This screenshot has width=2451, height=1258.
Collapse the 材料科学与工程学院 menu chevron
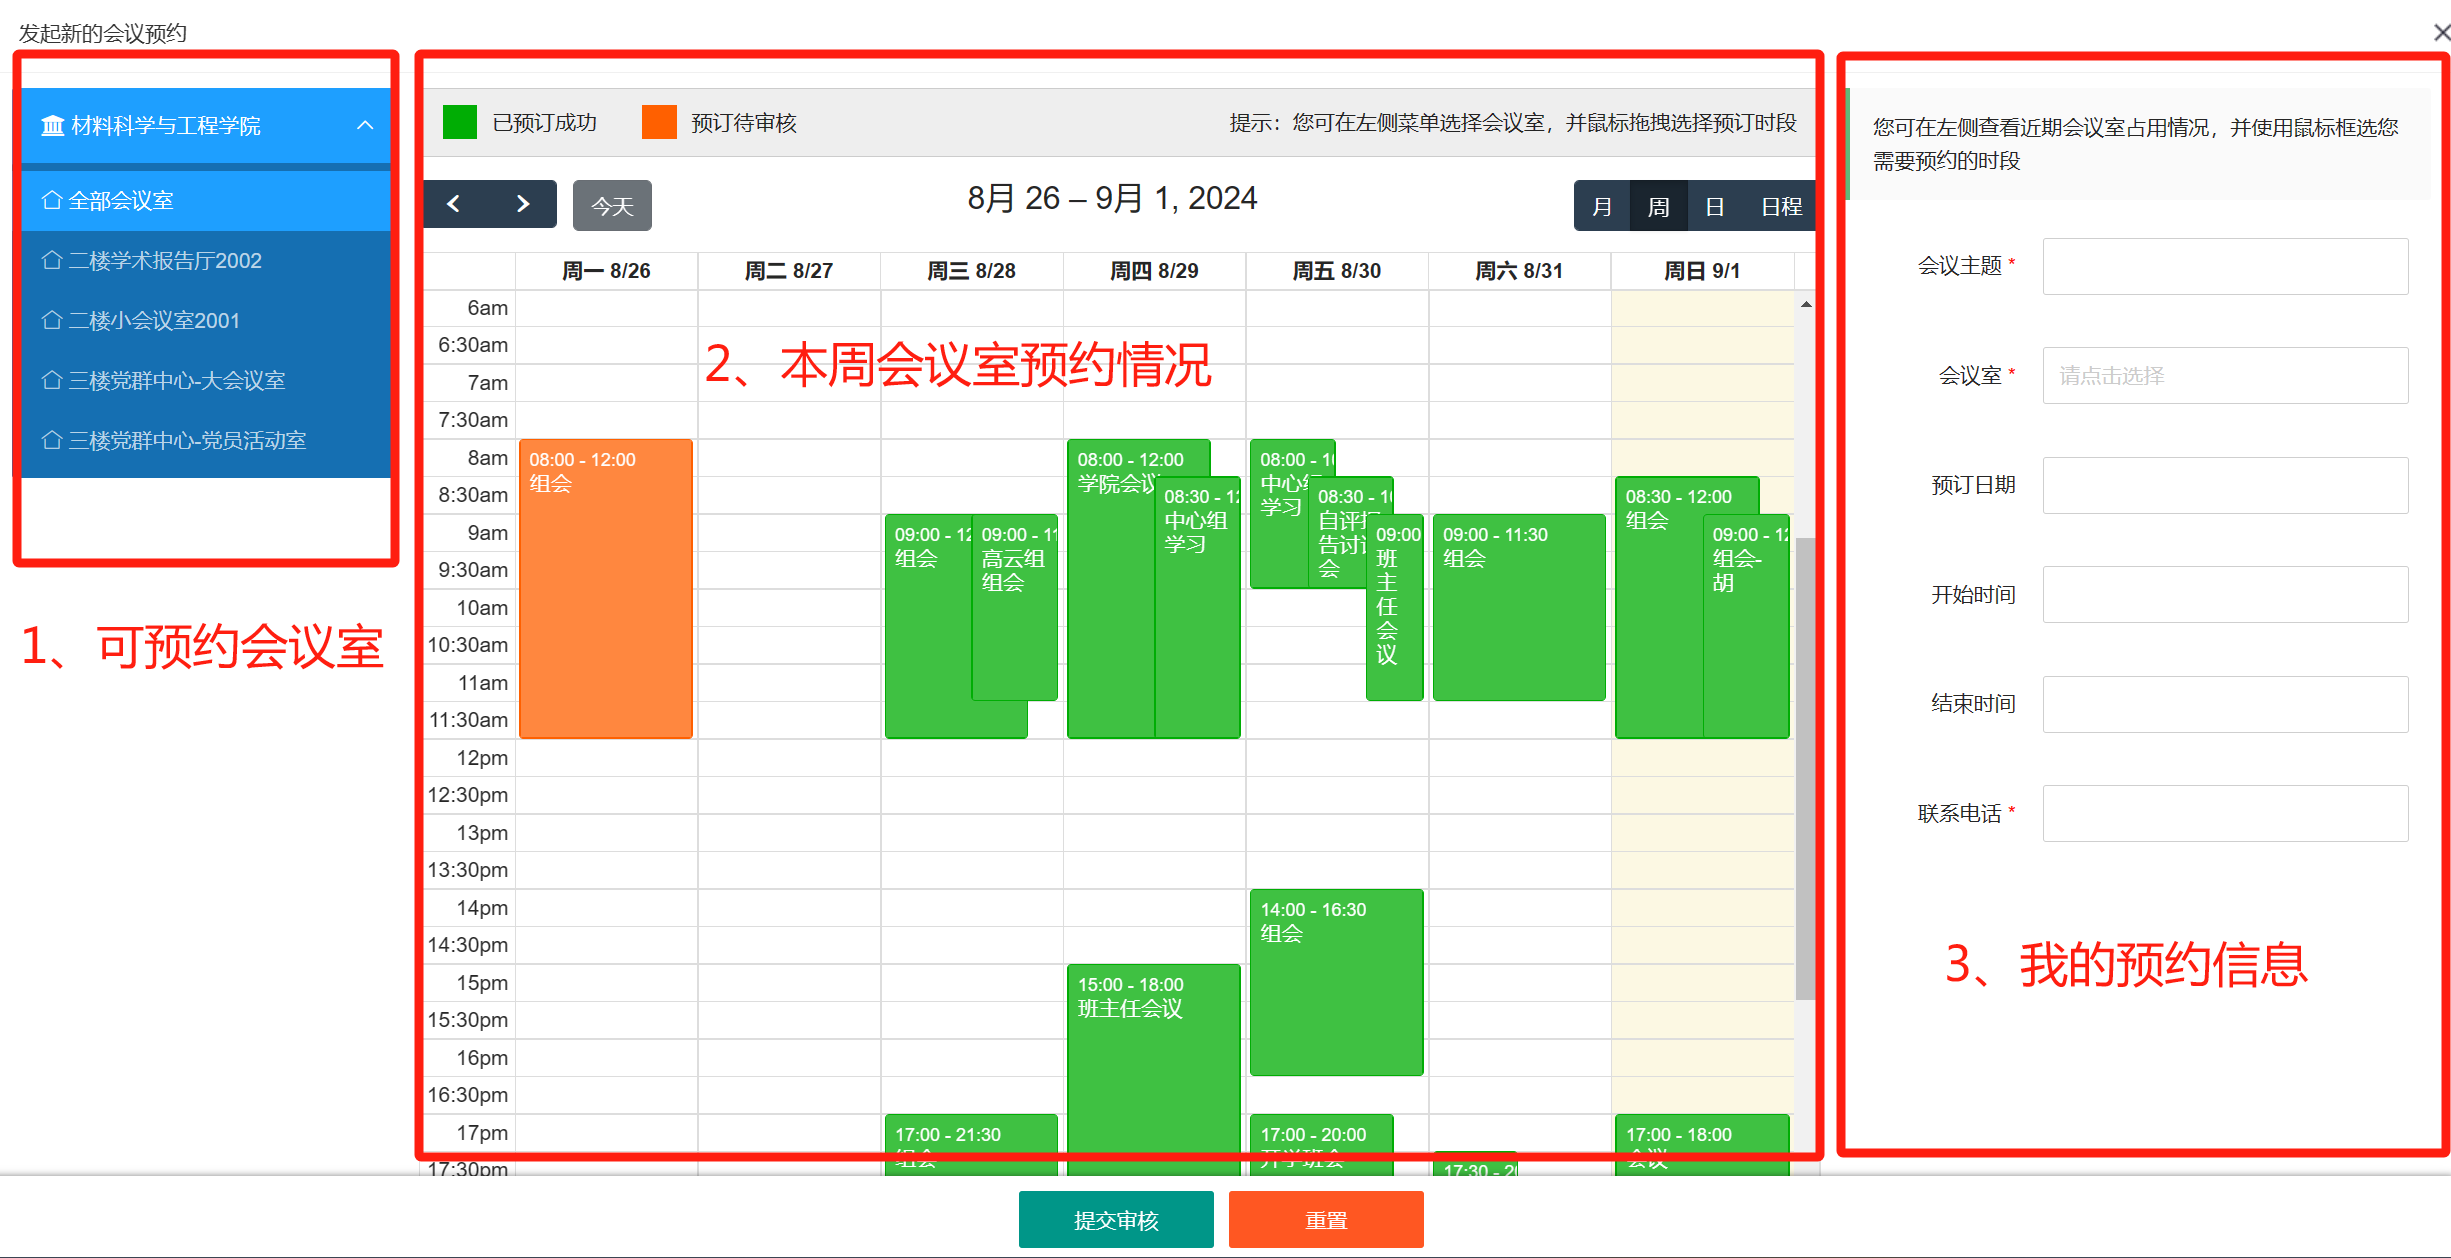click(x=365, y=126)
